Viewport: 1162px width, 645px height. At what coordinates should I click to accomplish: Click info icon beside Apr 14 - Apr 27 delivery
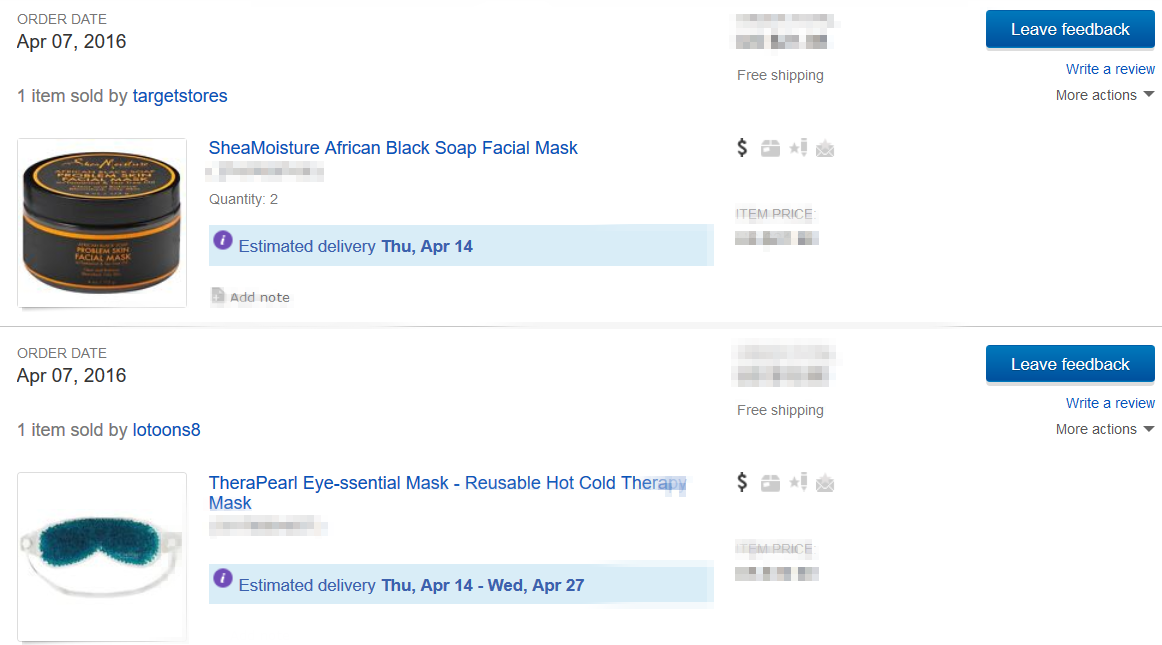point(223,578)
